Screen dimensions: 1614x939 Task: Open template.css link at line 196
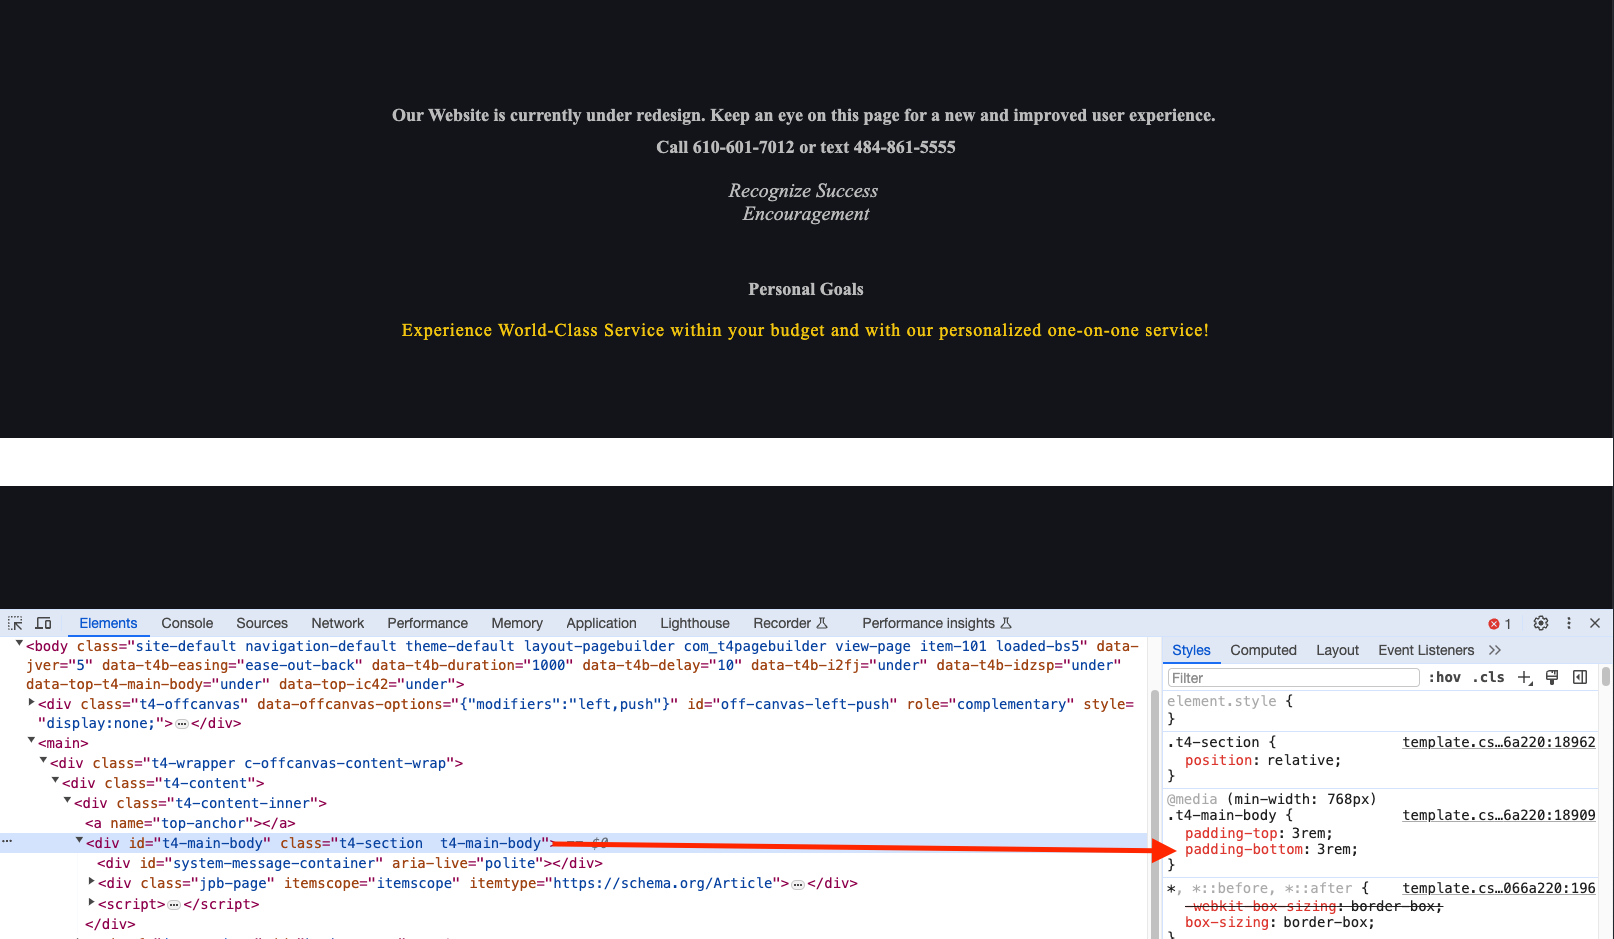[1499, 888]
